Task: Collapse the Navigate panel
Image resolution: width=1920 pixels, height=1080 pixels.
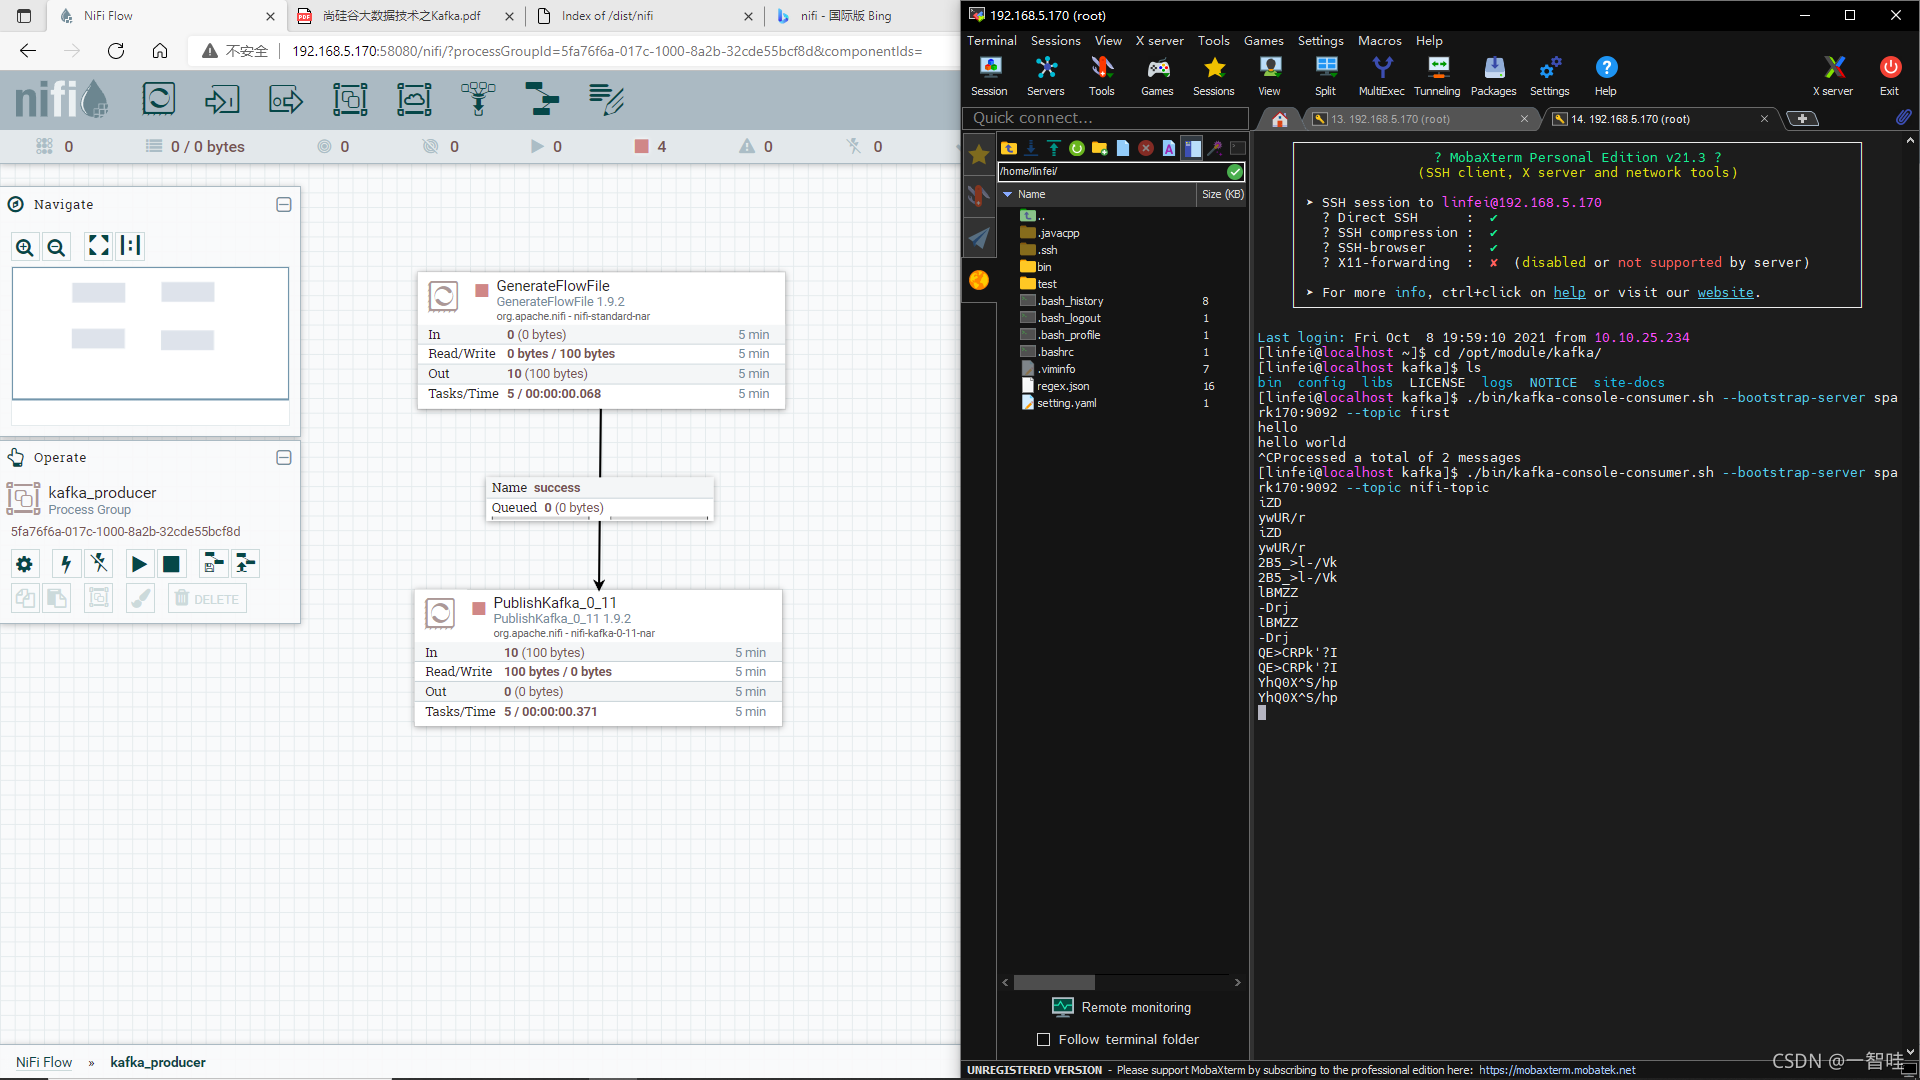Action: (x=284, y=204)
